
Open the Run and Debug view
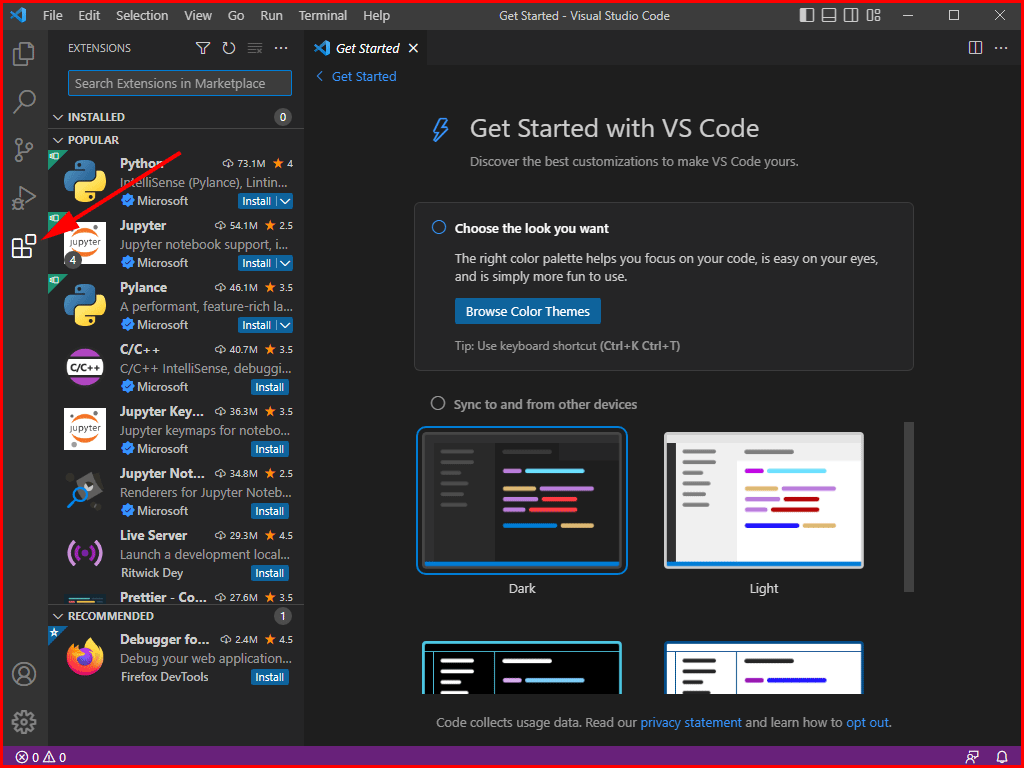click(x=24, y=198)
